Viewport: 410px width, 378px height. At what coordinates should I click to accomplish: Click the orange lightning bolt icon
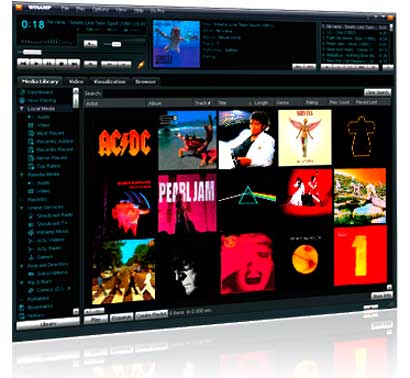[x=141, y=64]
